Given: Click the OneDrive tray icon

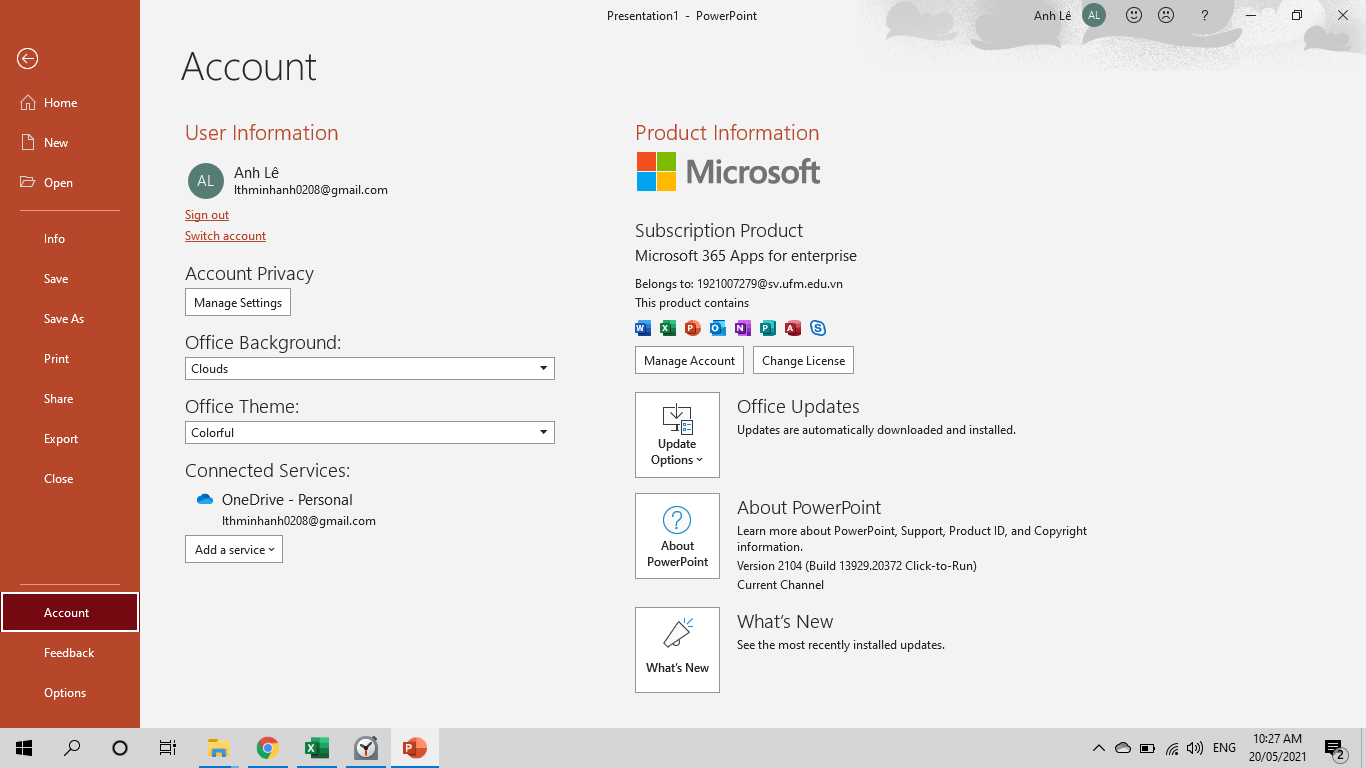Looking at the screenshot, I should pos(1123,748).
